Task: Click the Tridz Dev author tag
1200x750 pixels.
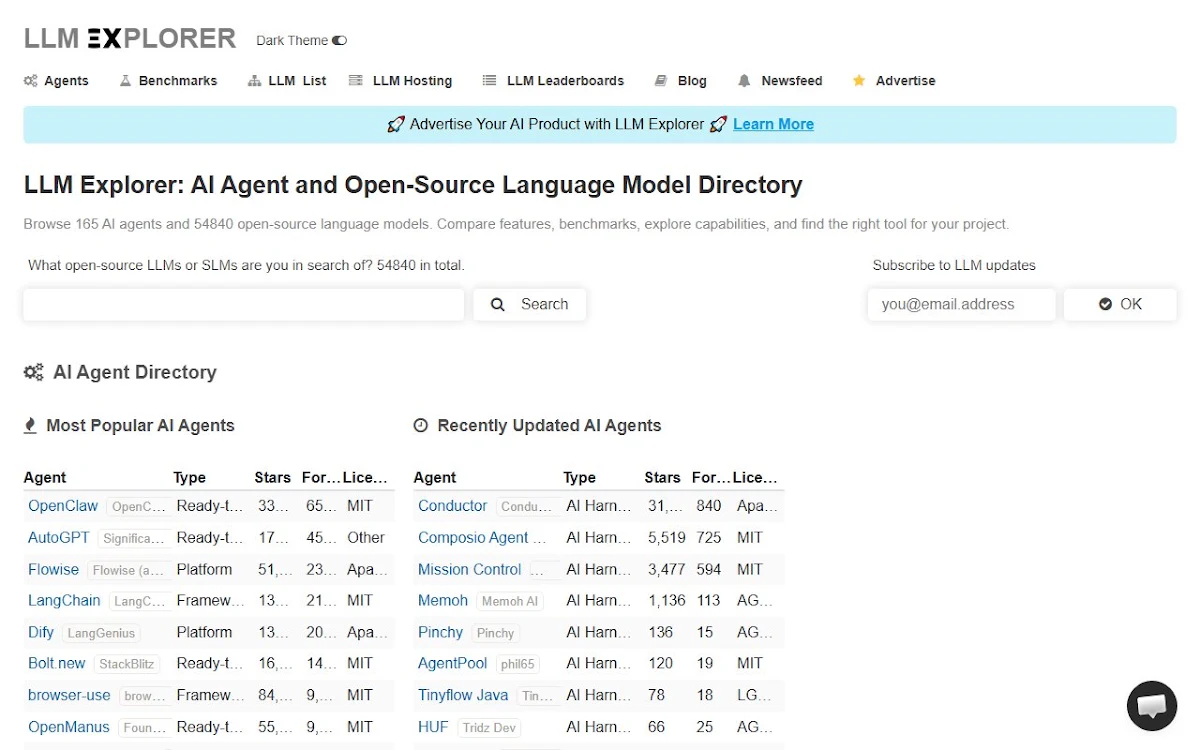Action: 489,728
